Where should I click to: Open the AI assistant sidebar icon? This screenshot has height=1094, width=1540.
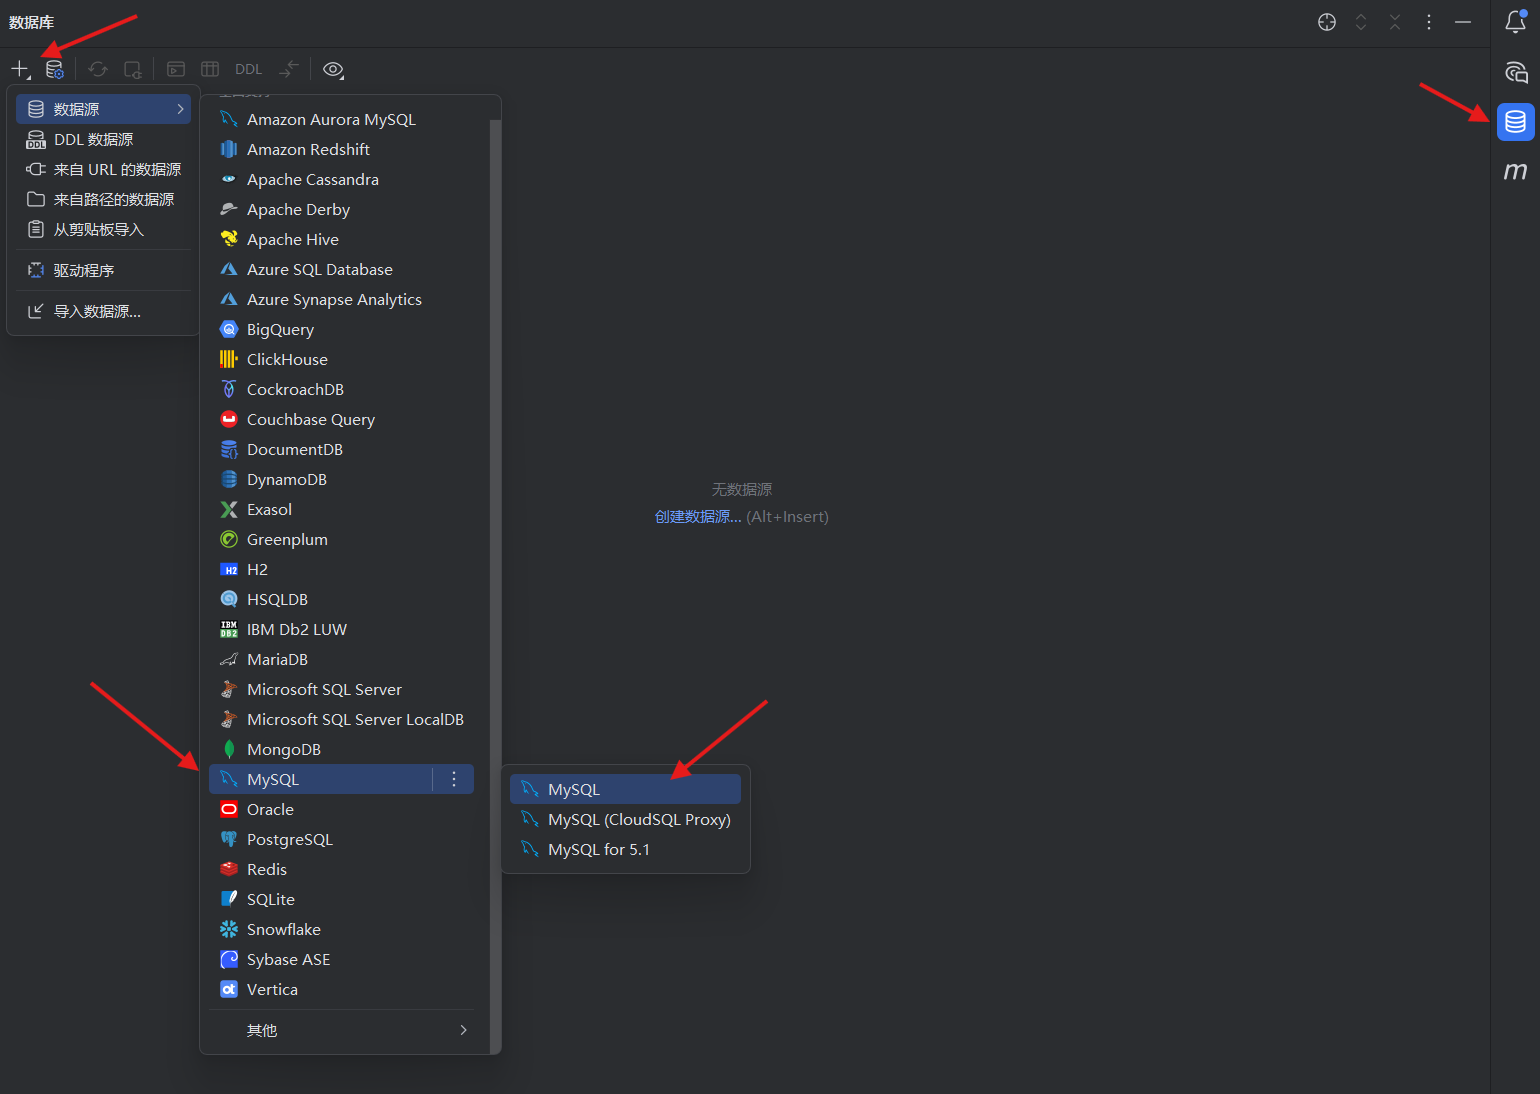(x=1516, y=72)
